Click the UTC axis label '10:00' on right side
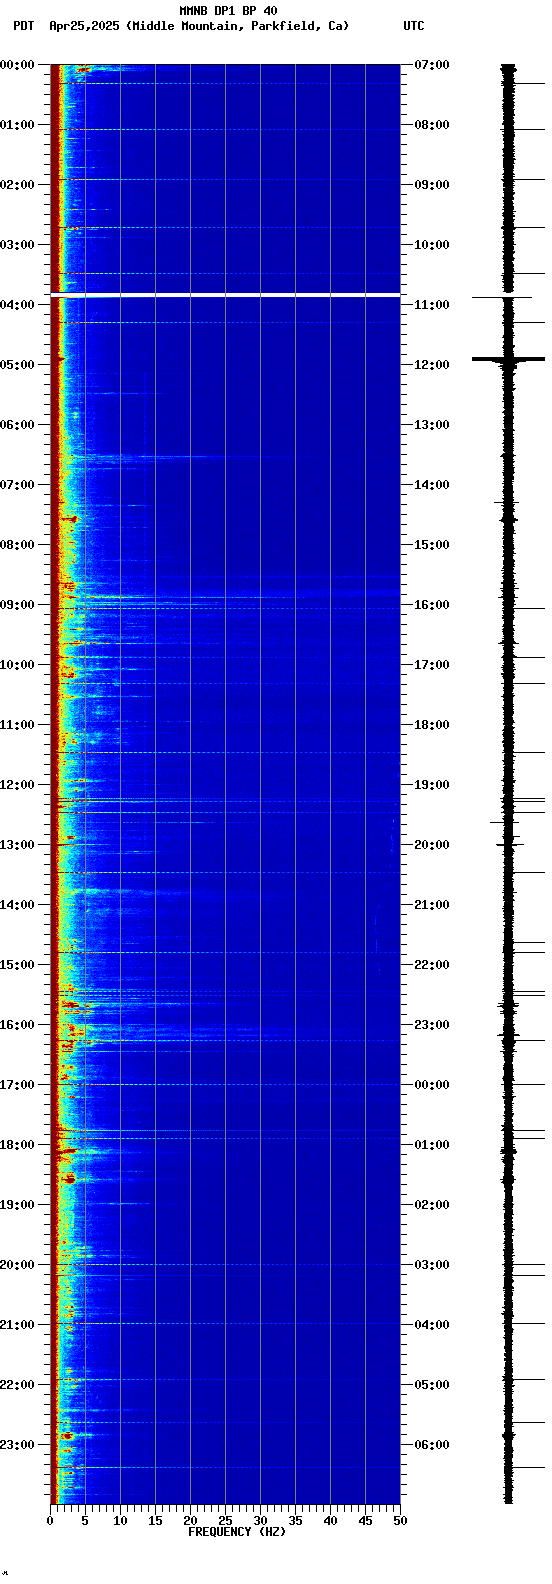Image resolution: width=552 pixels, height=1584 pixels. click(431, 245)
